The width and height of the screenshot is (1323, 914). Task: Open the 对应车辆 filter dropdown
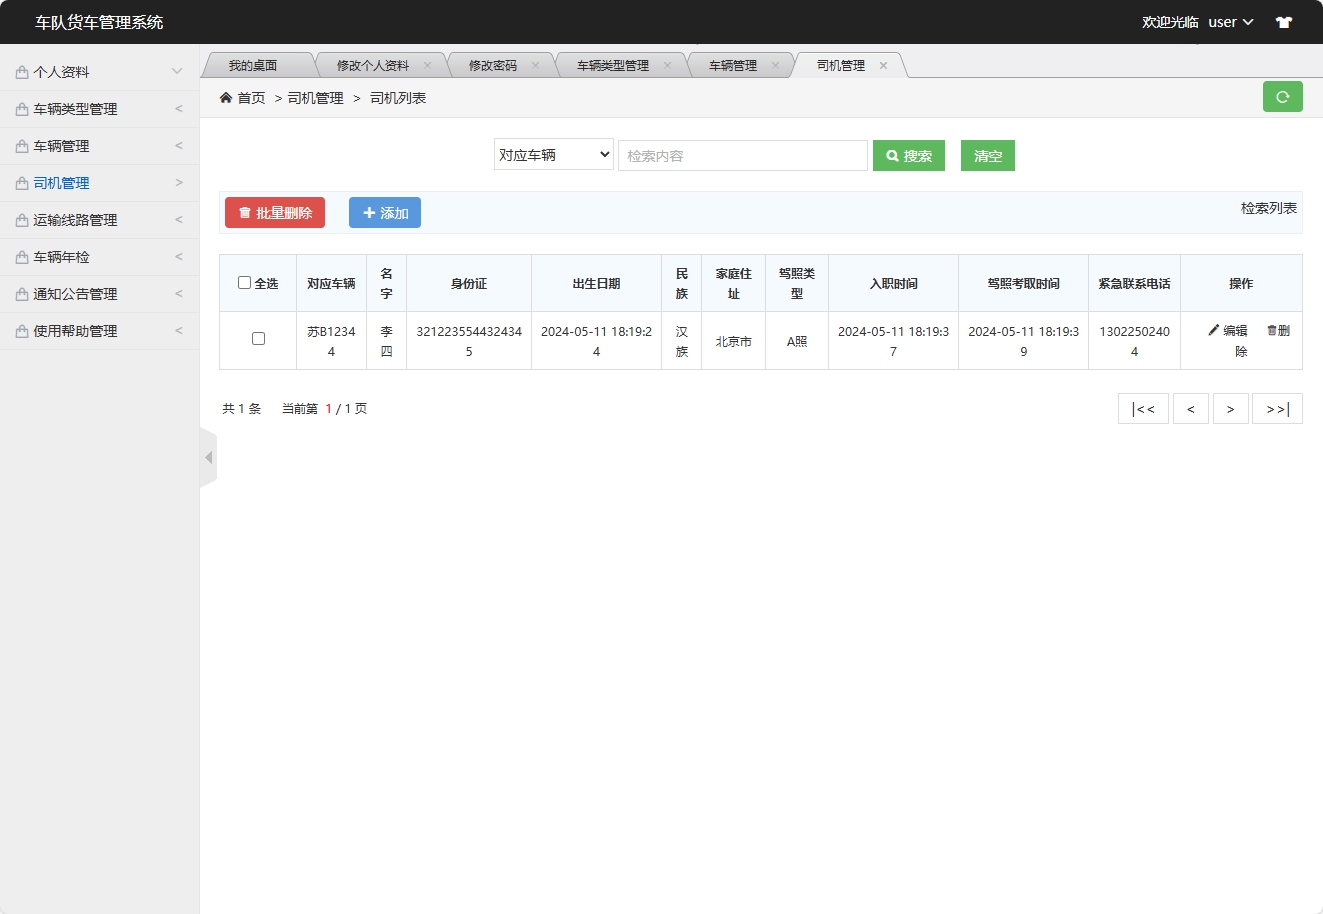tap(553, 155)
